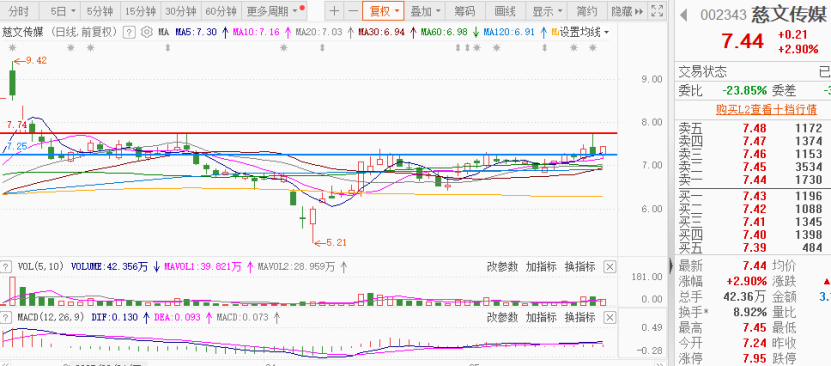
Task: Click the minus zoom-out chart icon
Action: tap(352, 11)
